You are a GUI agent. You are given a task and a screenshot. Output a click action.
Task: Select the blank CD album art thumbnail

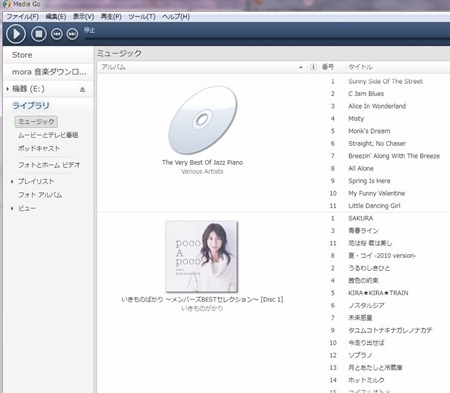(202, 120)
